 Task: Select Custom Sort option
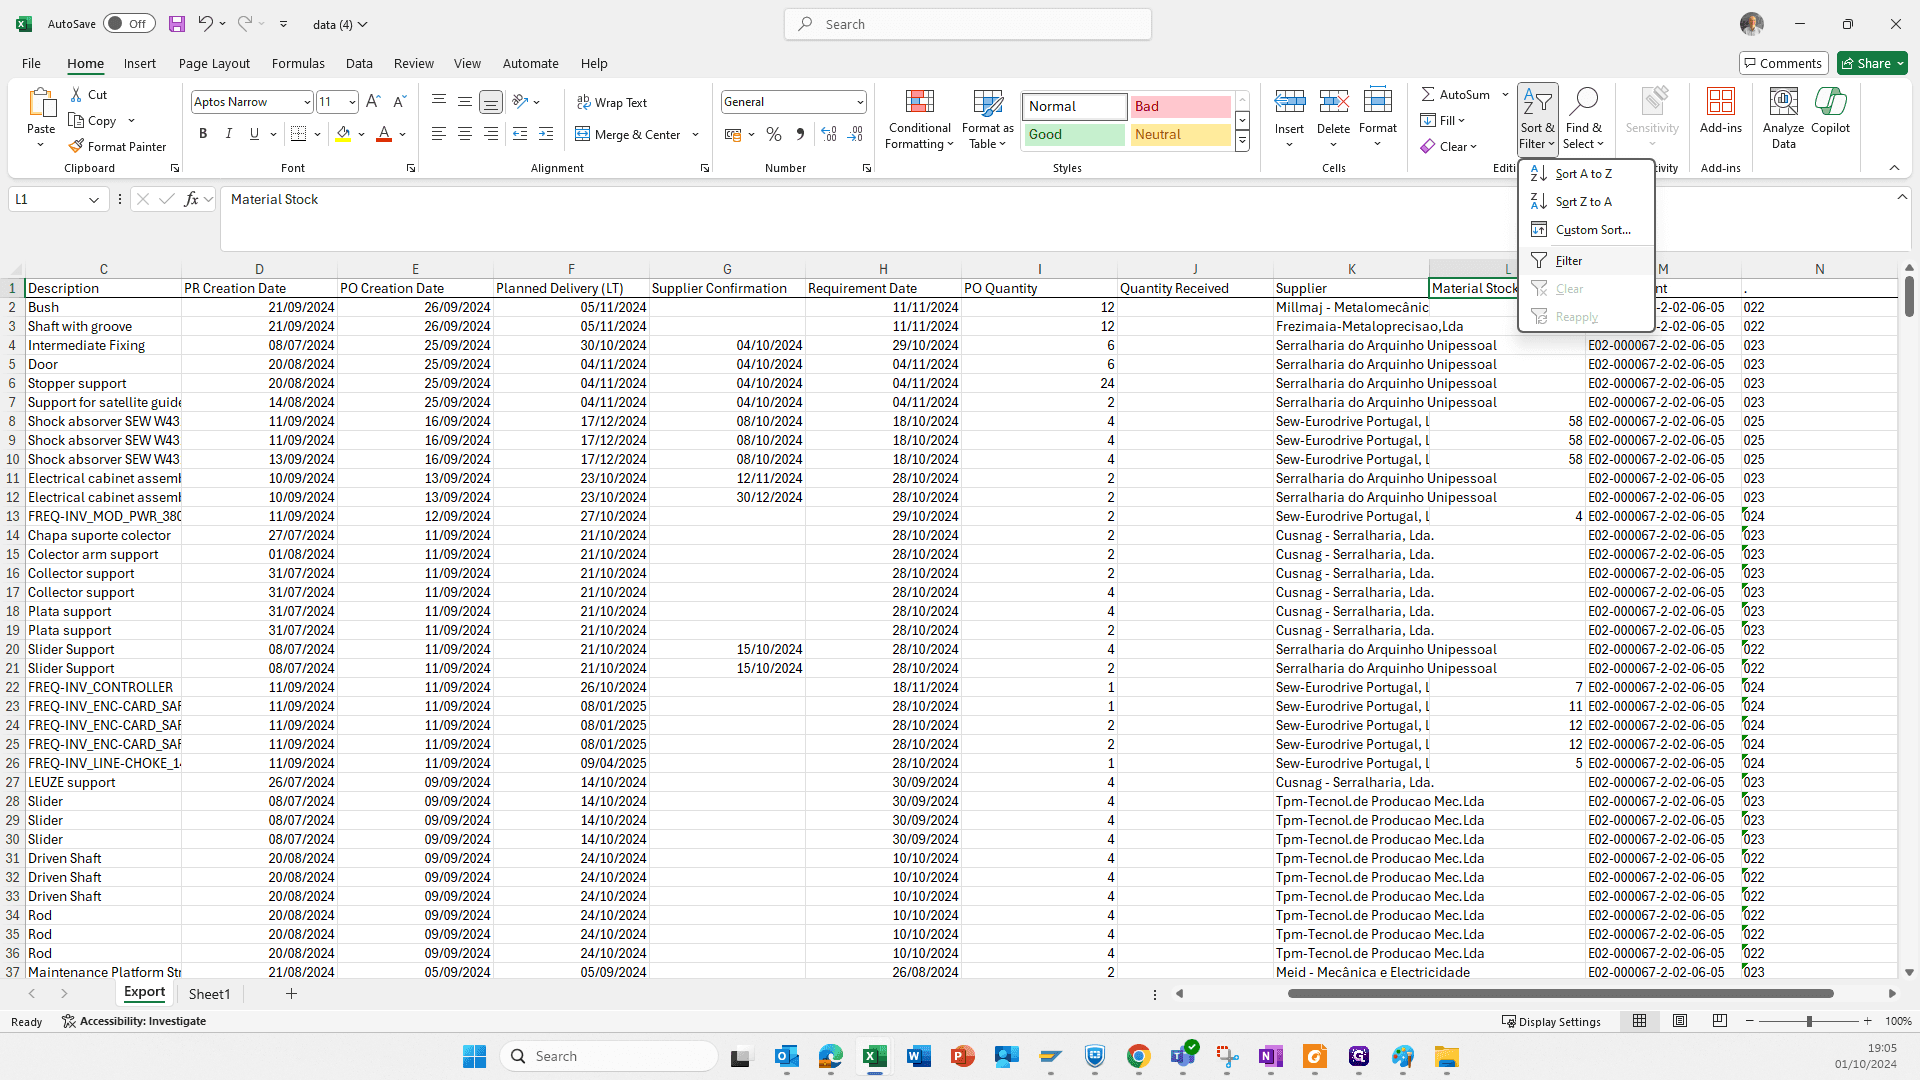(1592, 230)
